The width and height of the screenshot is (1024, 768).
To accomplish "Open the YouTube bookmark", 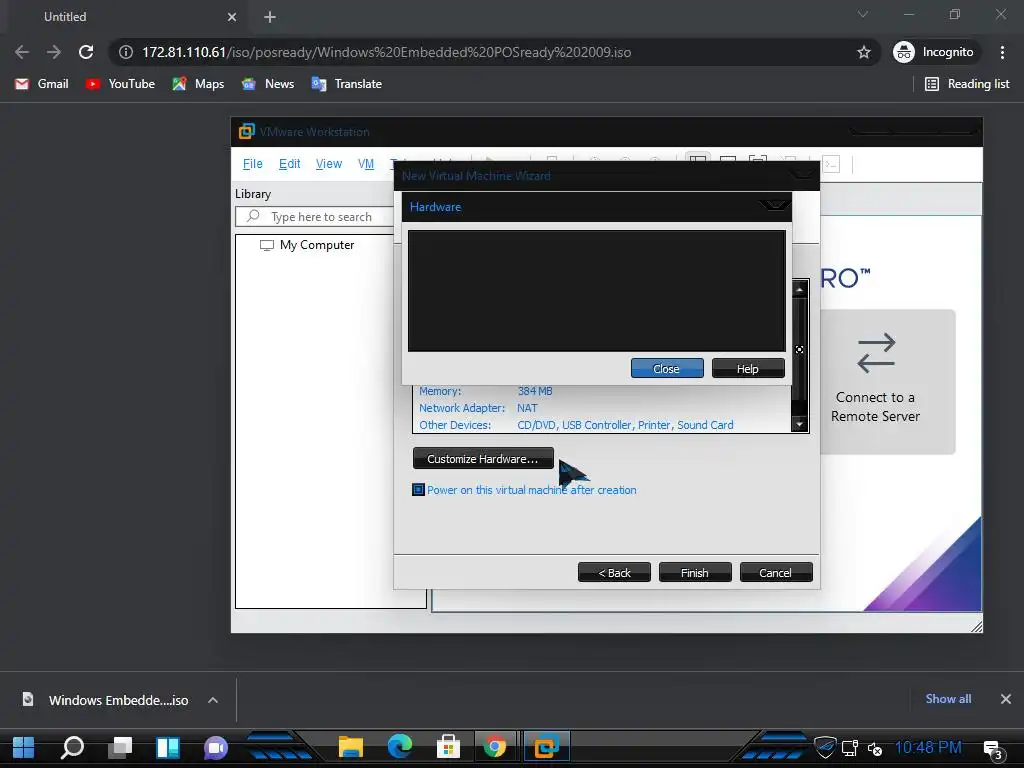I will (120, 84).
